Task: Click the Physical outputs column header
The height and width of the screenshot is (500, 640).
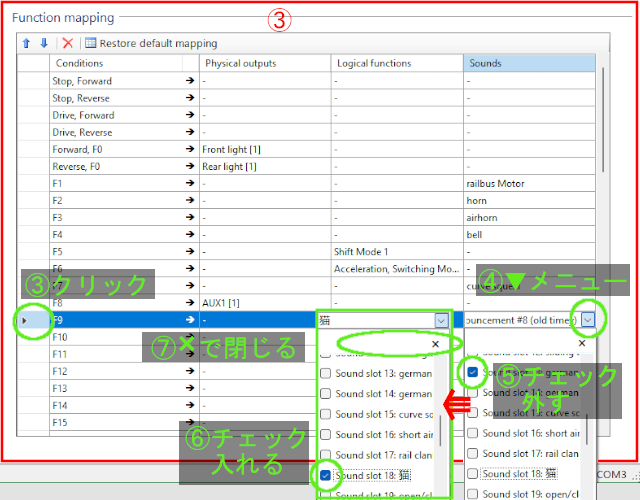Action: pos(264,63)
